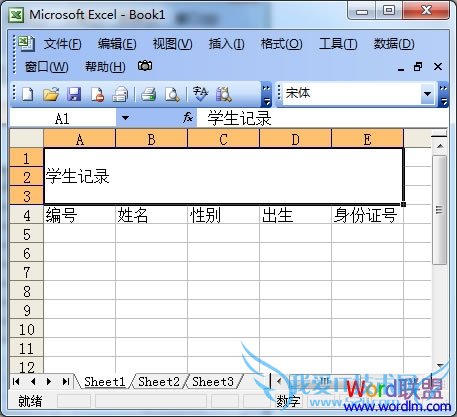The width and height of the screenshot is (457, 417).
Task: Click 就绪 status bar text
Action: click(x=30, y=401)
